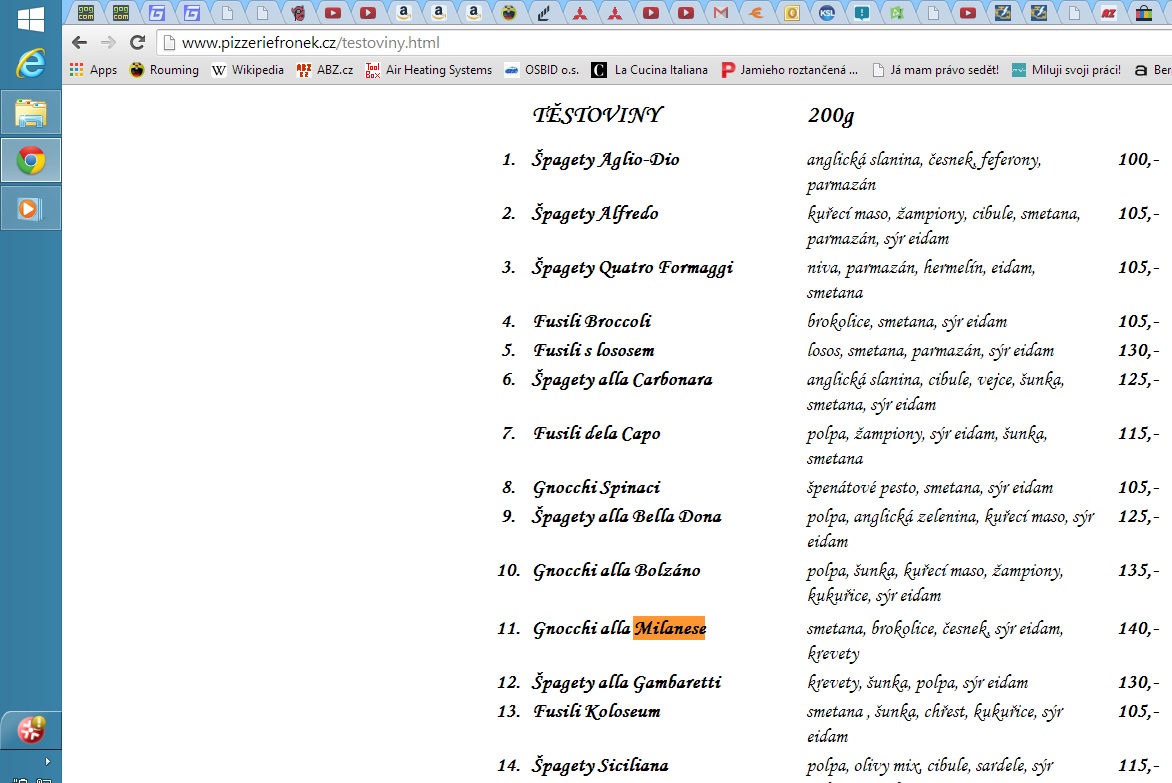
Task: Open the Air Heating Systems bookmark
Action: tap(429, 69)
